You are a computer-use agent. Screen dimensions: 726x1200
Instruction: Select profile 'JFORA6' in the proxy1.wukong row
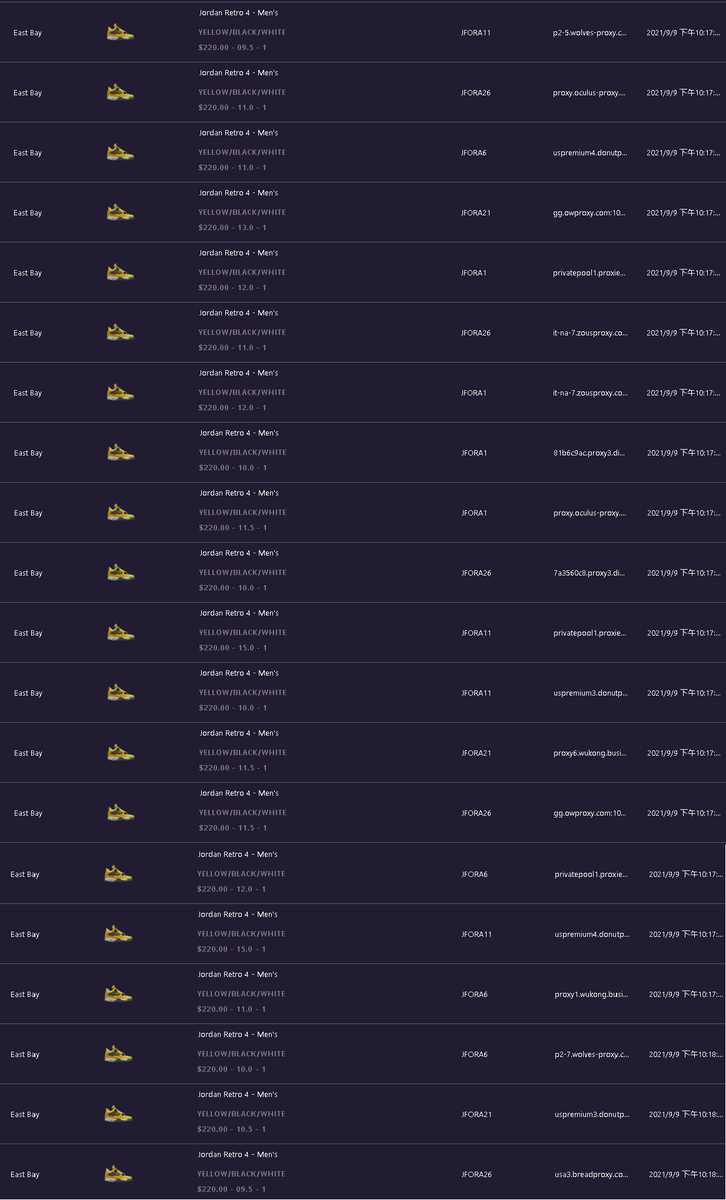coord(474,994)
